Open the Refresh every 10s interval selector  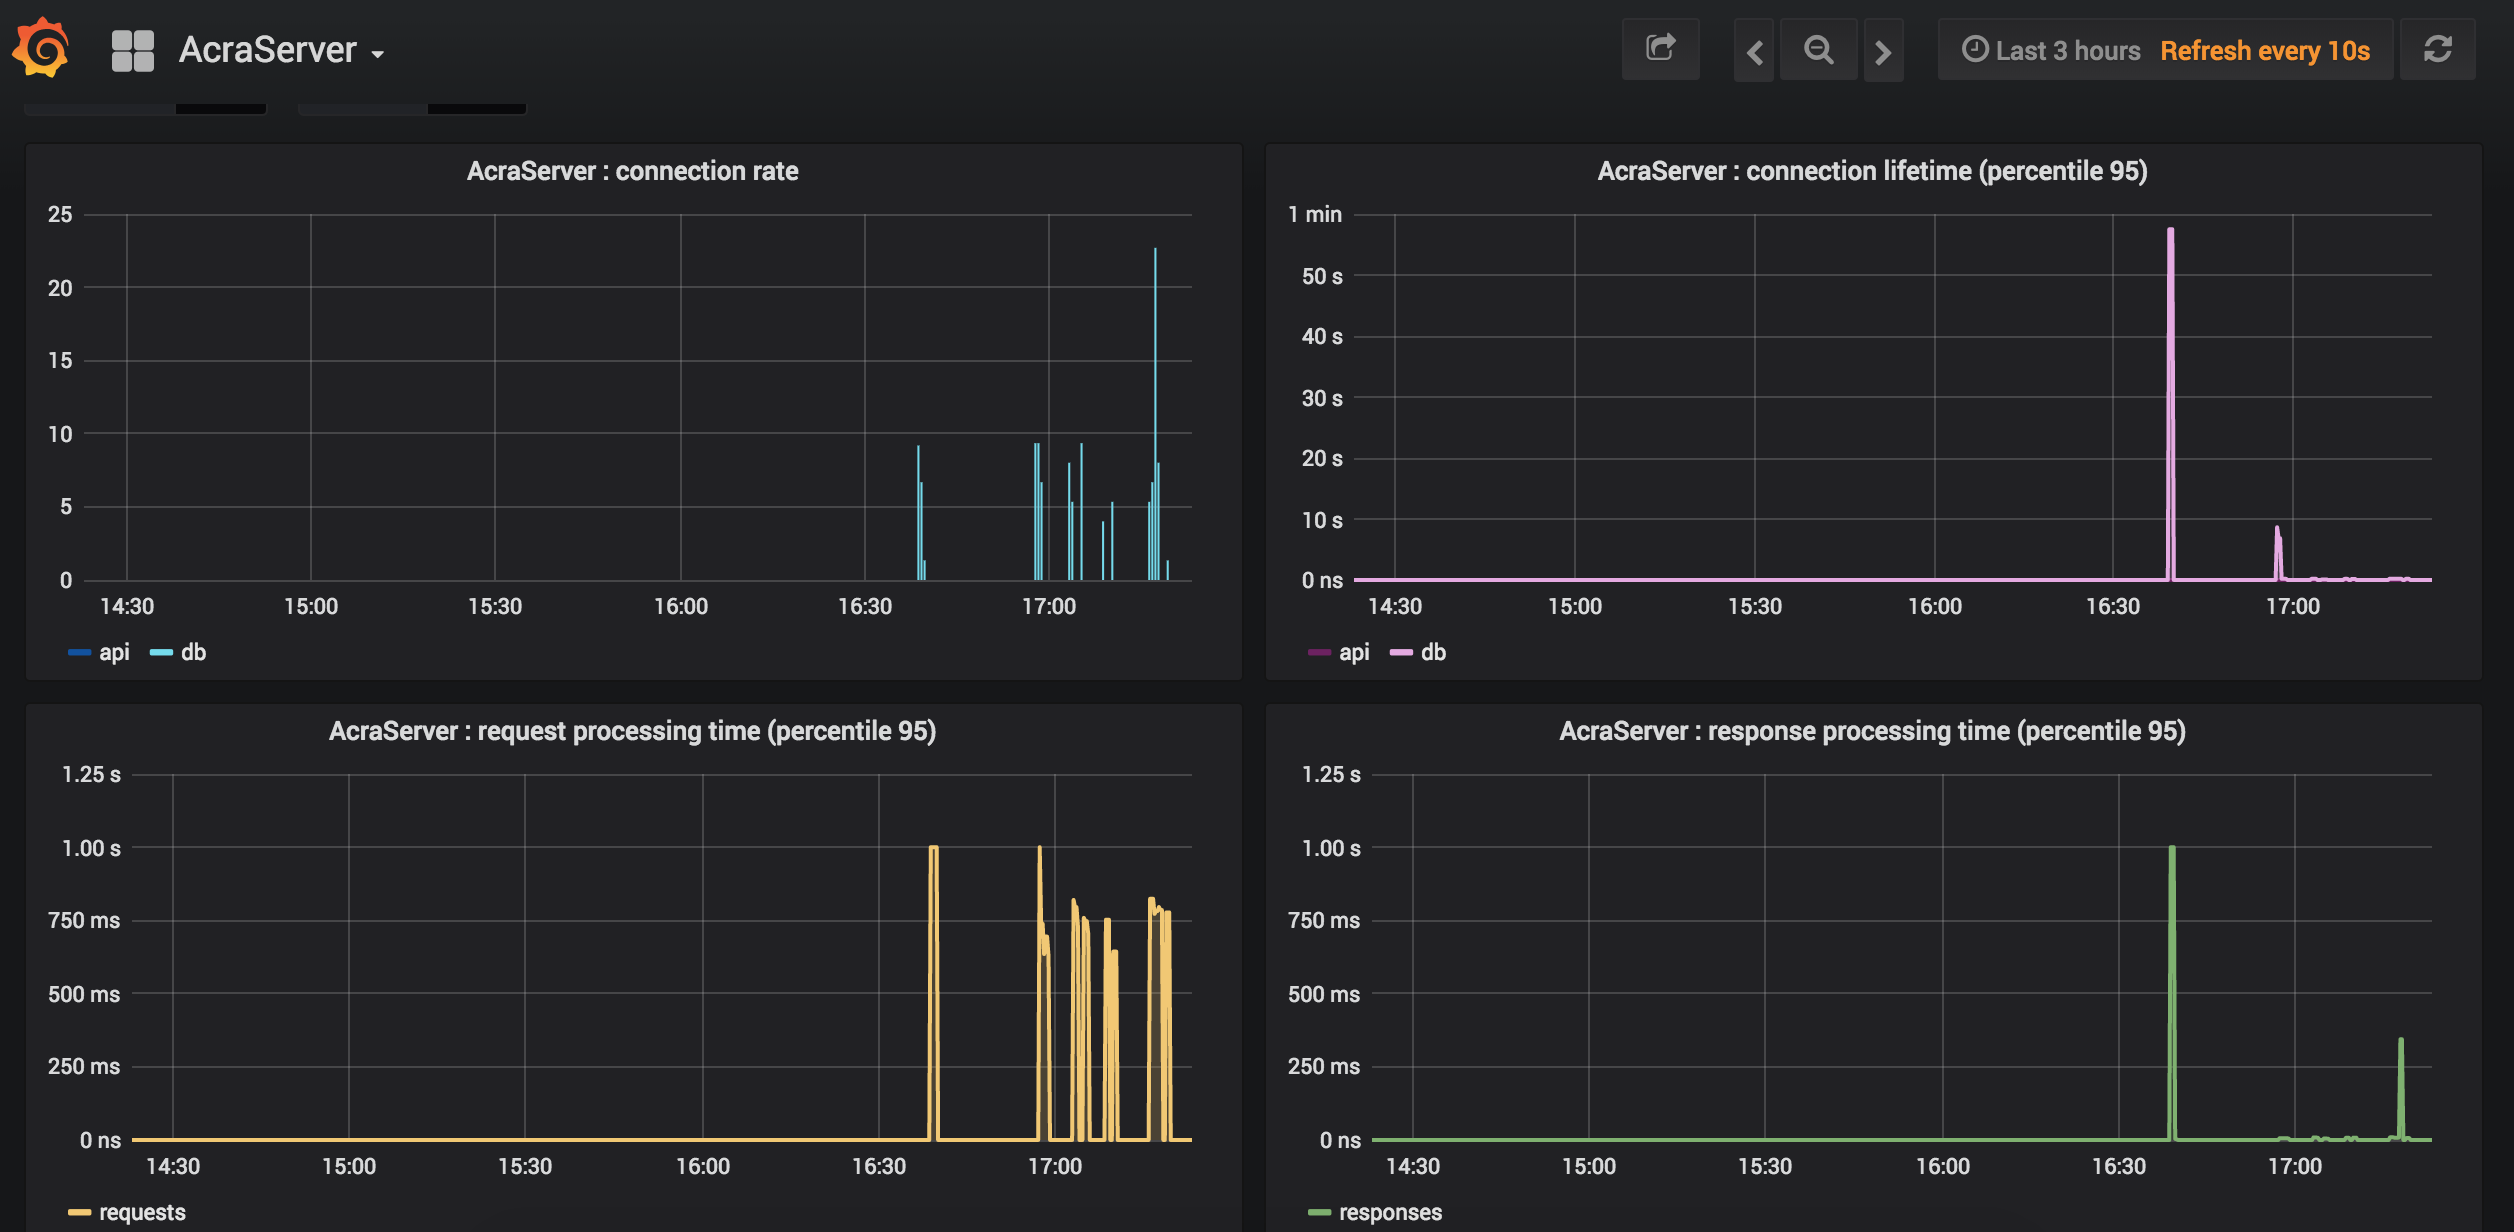pos(2264,51)
